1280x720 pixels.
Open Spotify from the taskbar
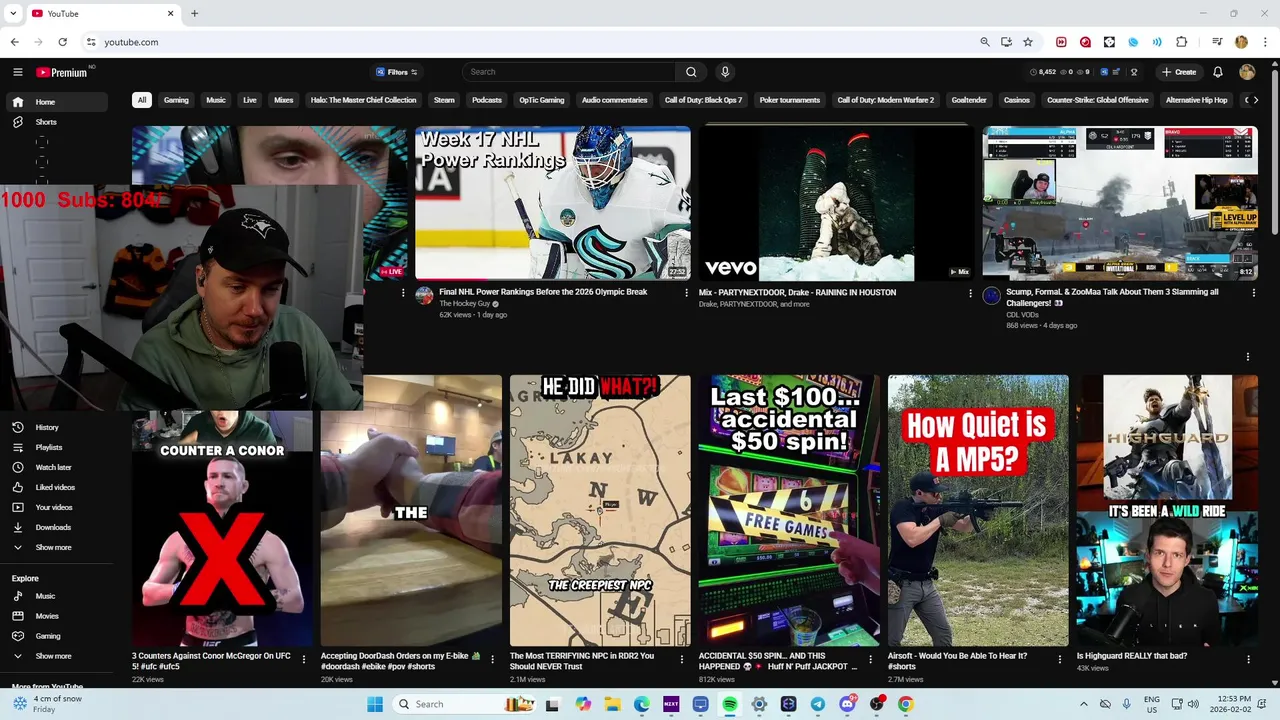pyautogui.click(x=730, y=704)
